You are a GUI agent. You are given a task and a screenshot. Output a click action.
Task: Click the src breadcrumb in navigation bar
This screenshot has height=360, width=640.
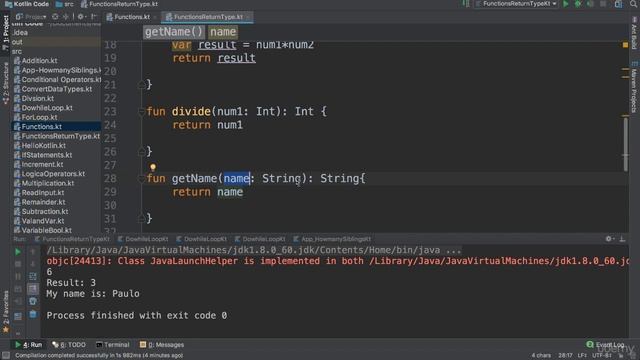65,4
